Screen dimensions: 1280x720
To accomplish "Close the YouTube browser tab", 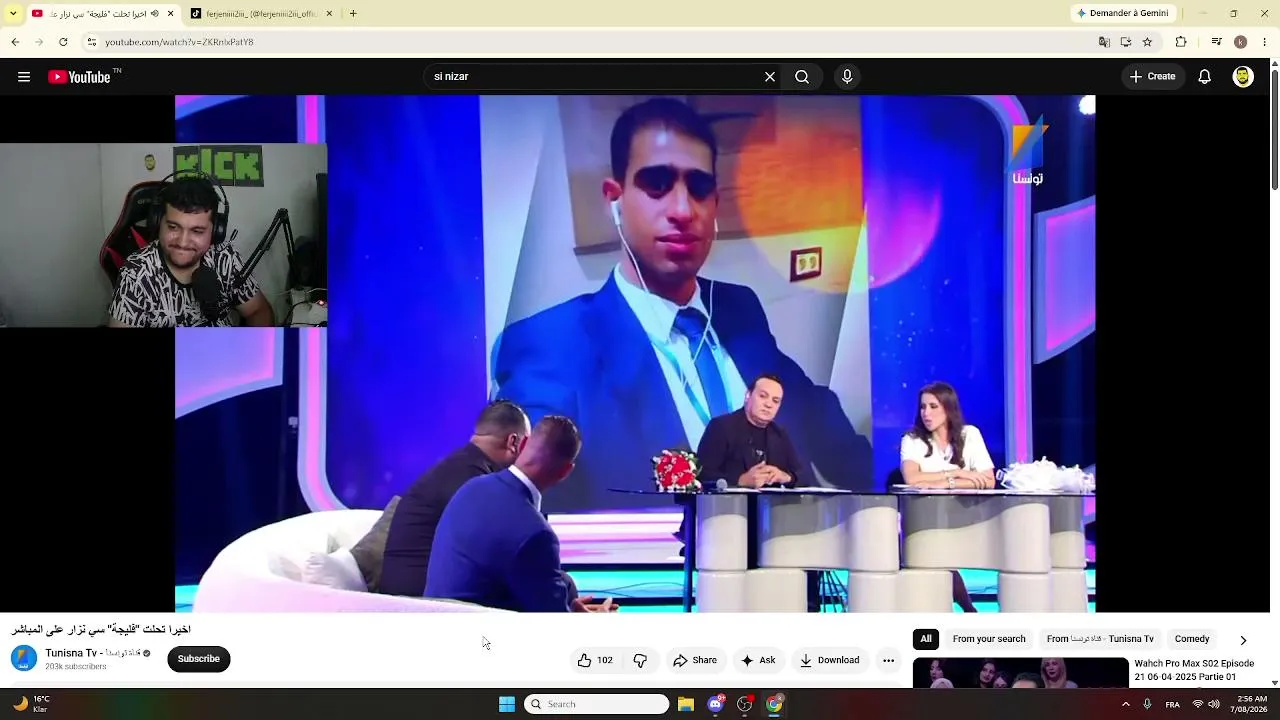I will pos(170,14).
